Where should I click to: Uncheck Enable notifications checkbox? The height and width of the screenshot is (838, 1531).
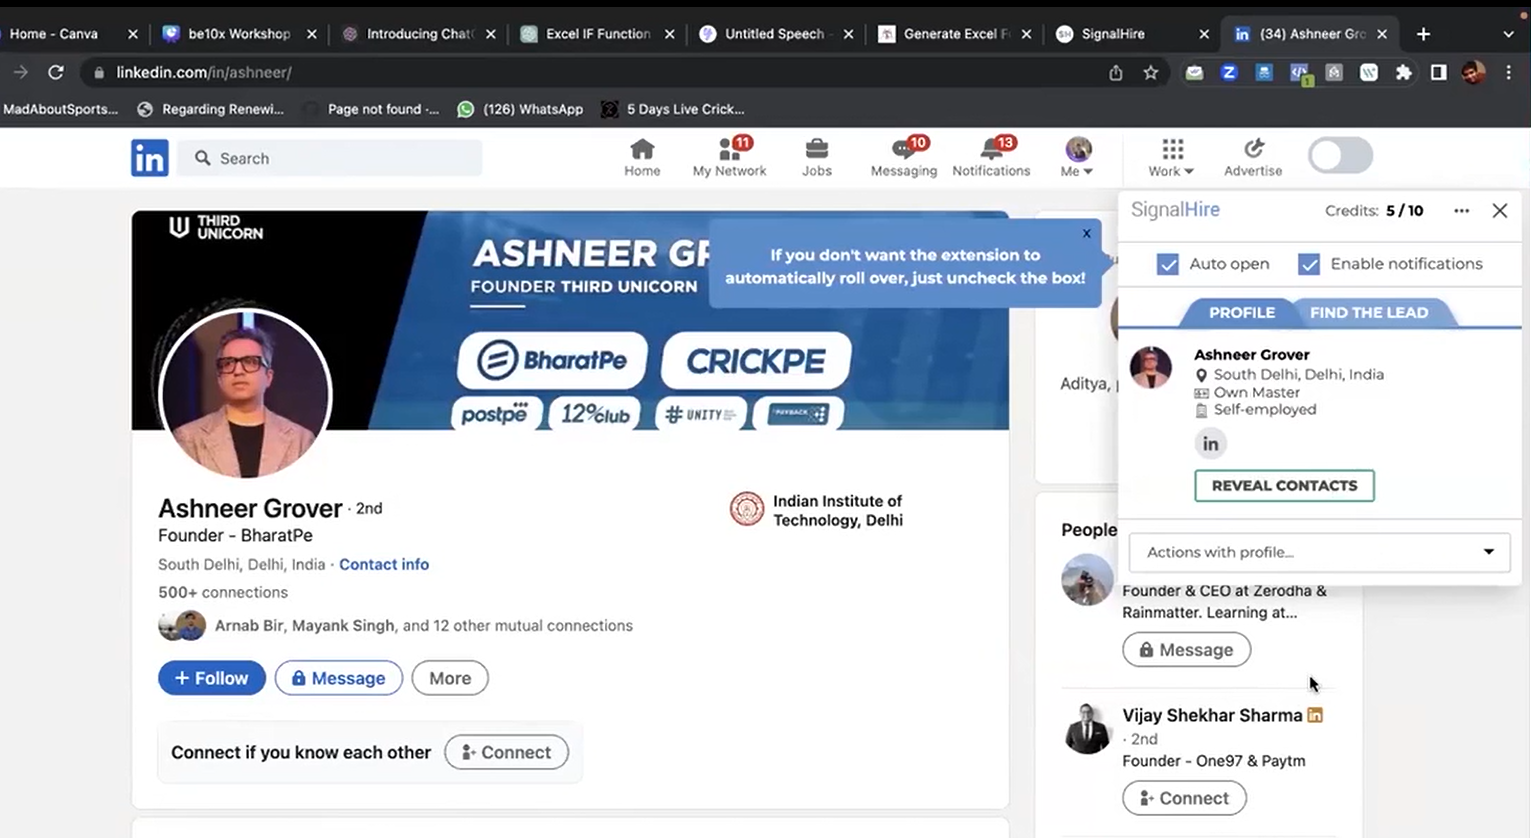click(1308, 264)
